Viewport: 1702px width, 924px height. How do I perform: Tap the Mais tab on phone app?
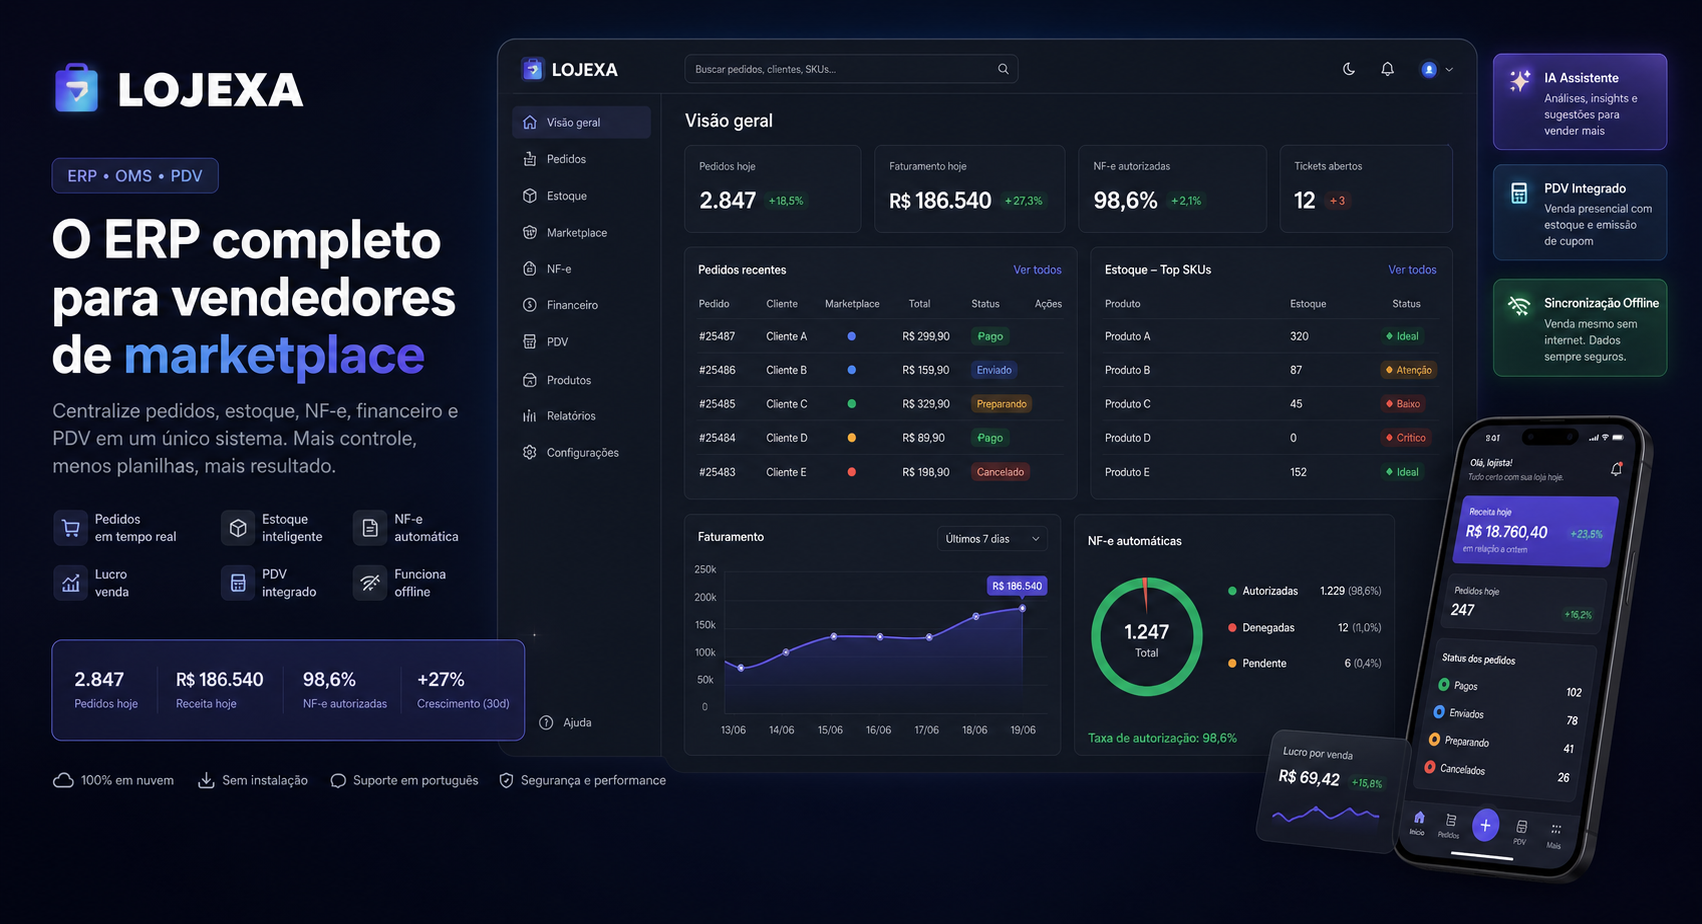point(1555,835)
